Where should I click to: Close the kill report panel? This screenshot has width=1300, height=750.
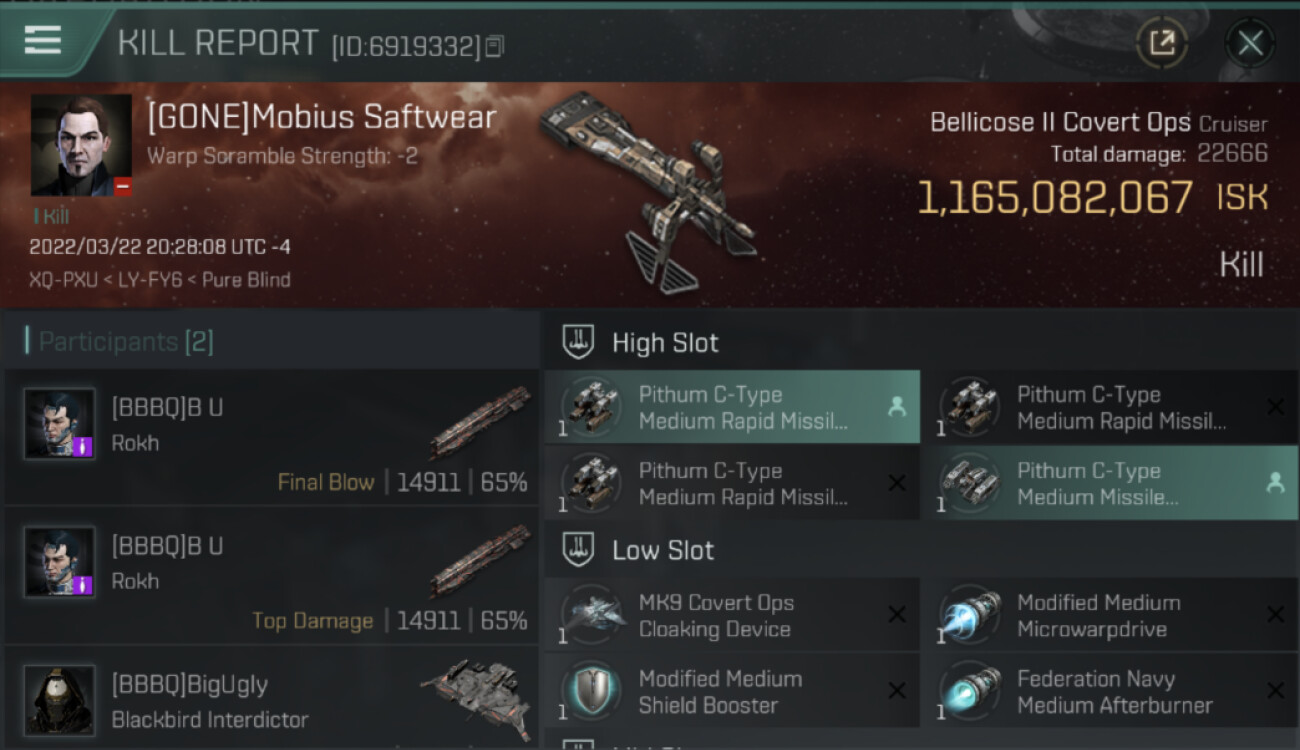(1250, 43)
